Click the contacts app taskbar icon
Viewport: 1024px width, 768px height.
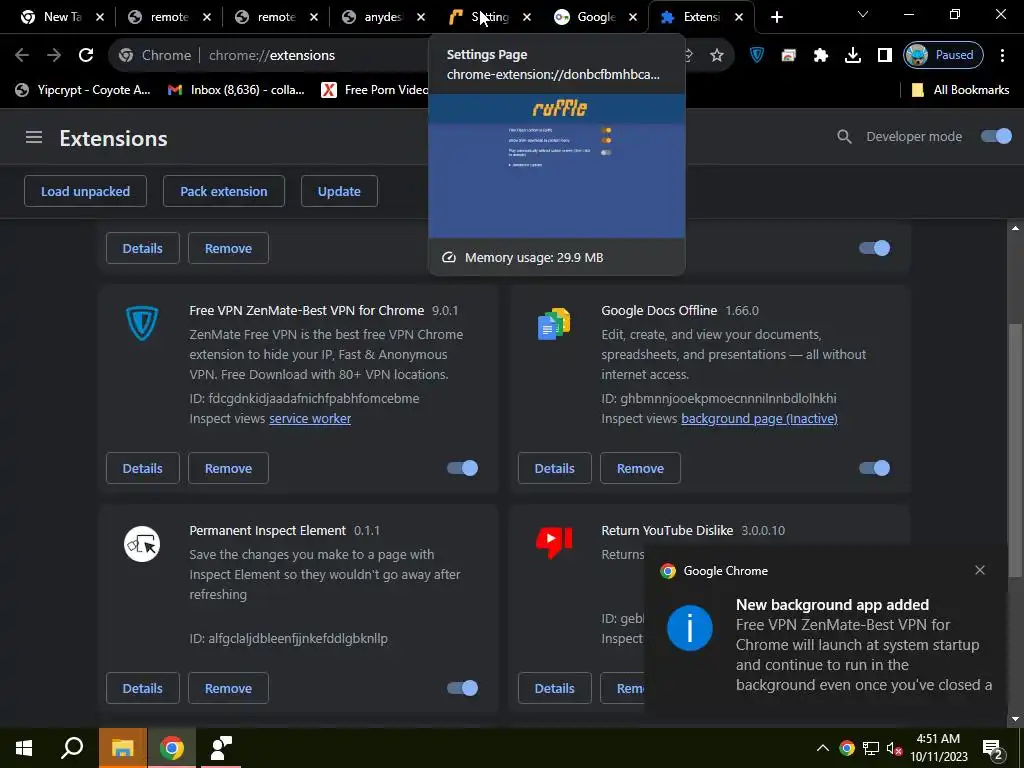click(x=221, y=748)
